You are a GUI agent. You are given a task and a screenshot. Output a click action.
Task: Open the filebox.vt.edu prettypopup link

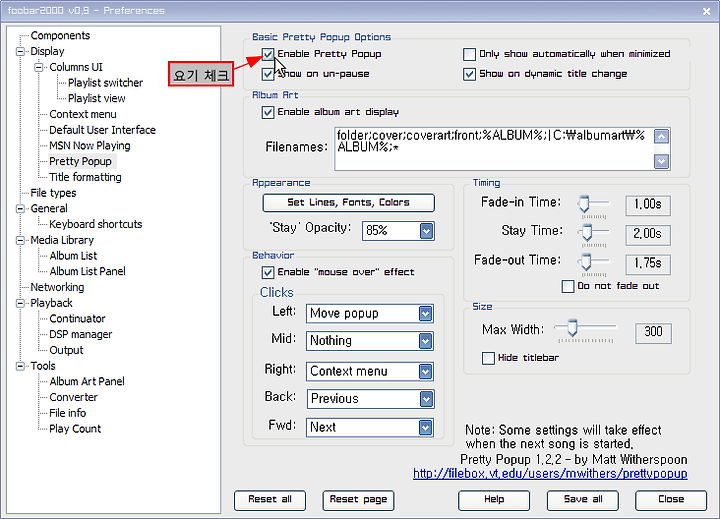click(550, 474)
